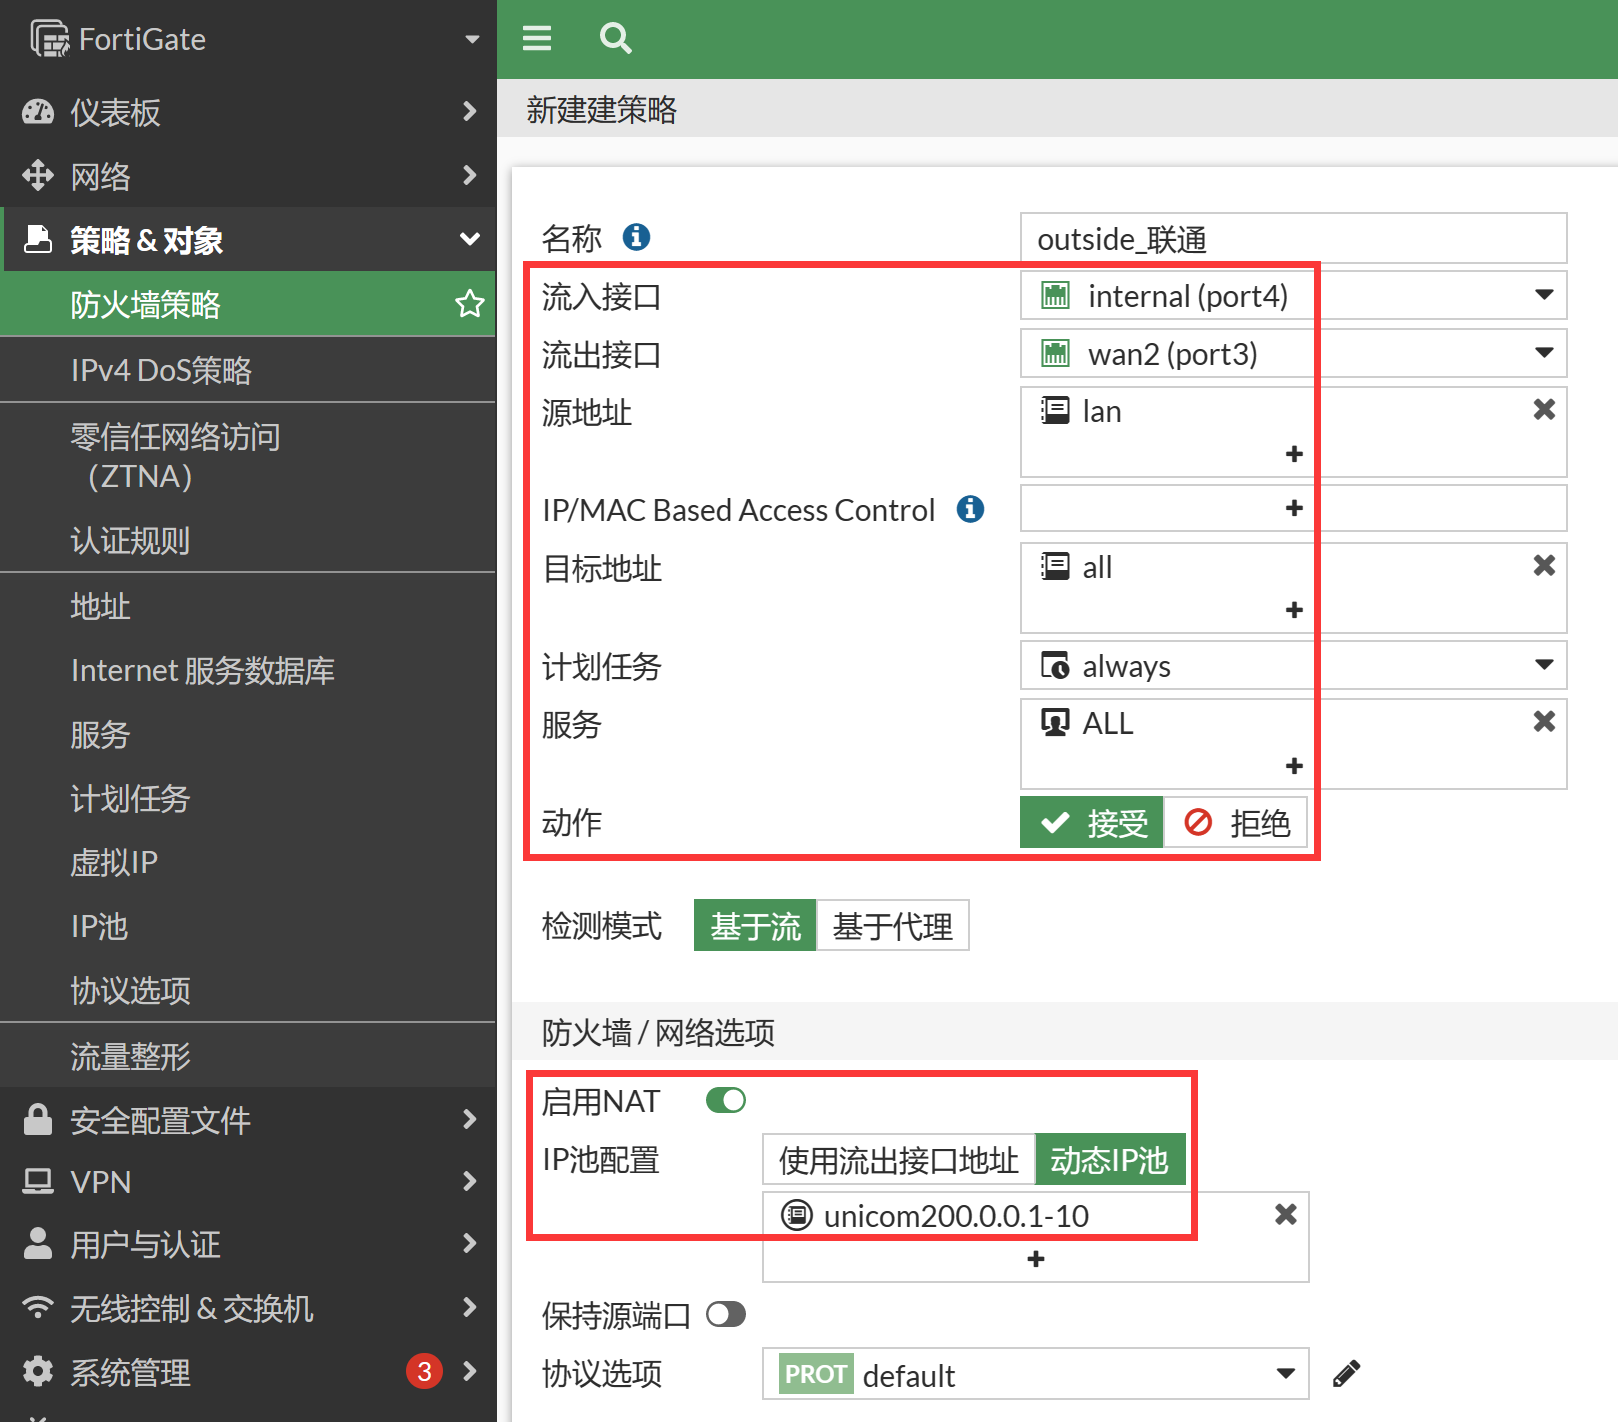Select 基于代理 inspection mode
1618x1422 pixels.
pyautogui.click(x=892, y=926)
